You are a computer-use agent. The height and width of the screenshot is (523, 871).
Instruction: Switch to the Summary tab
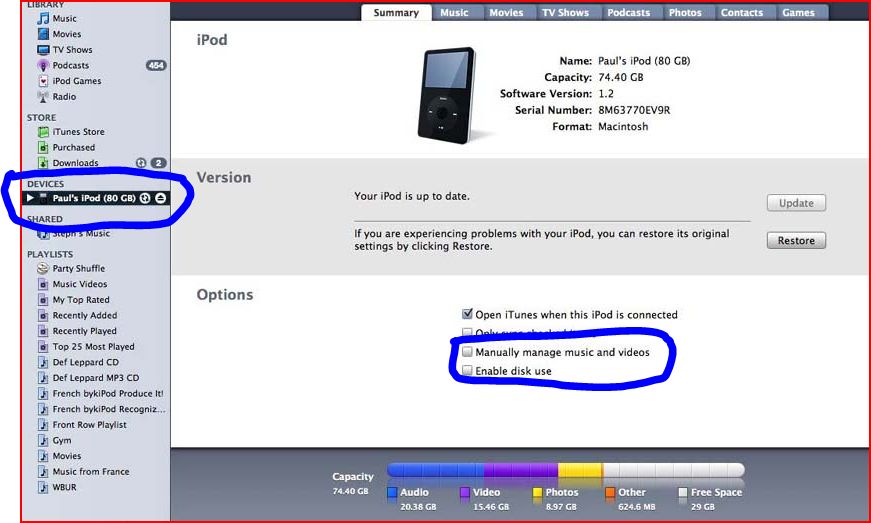click(x=396, y=12)
